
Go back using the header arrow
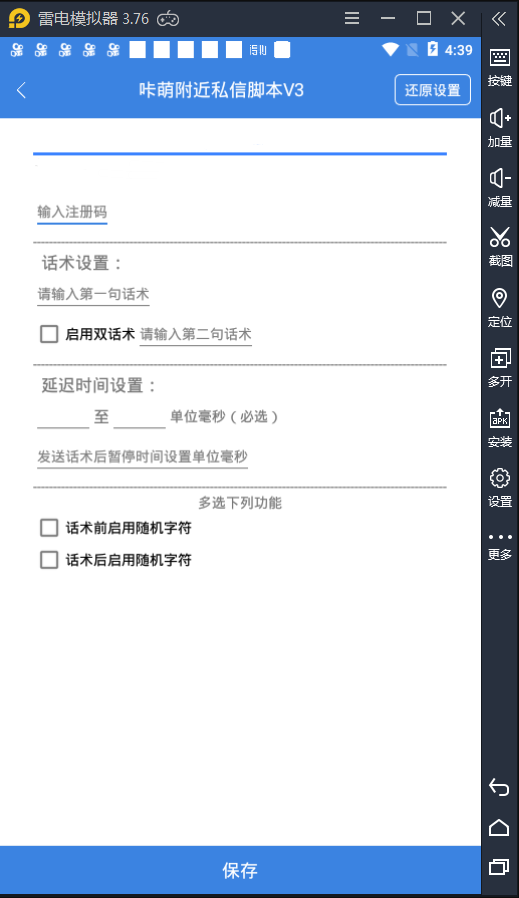coord(22,90)
